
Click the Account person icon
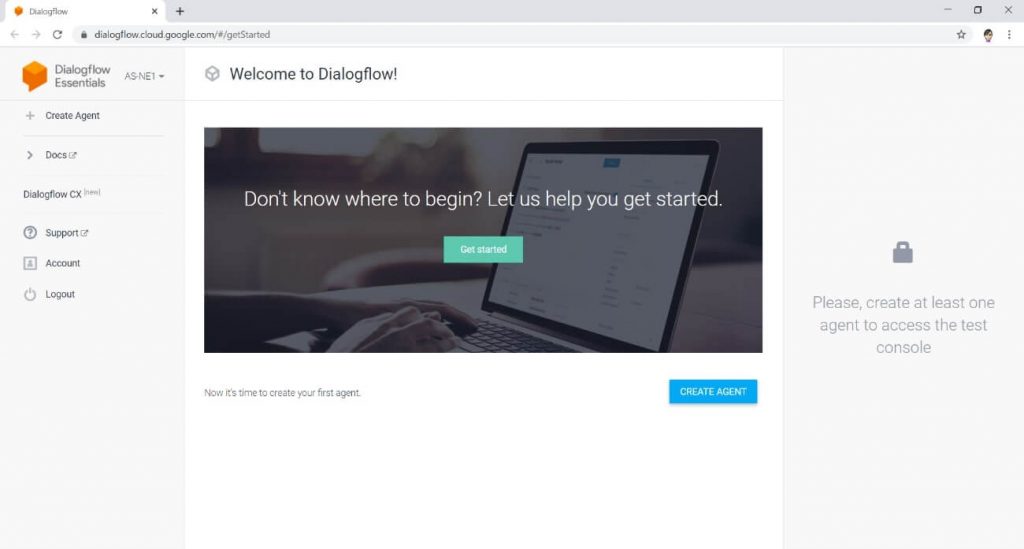tap(30, 263)
